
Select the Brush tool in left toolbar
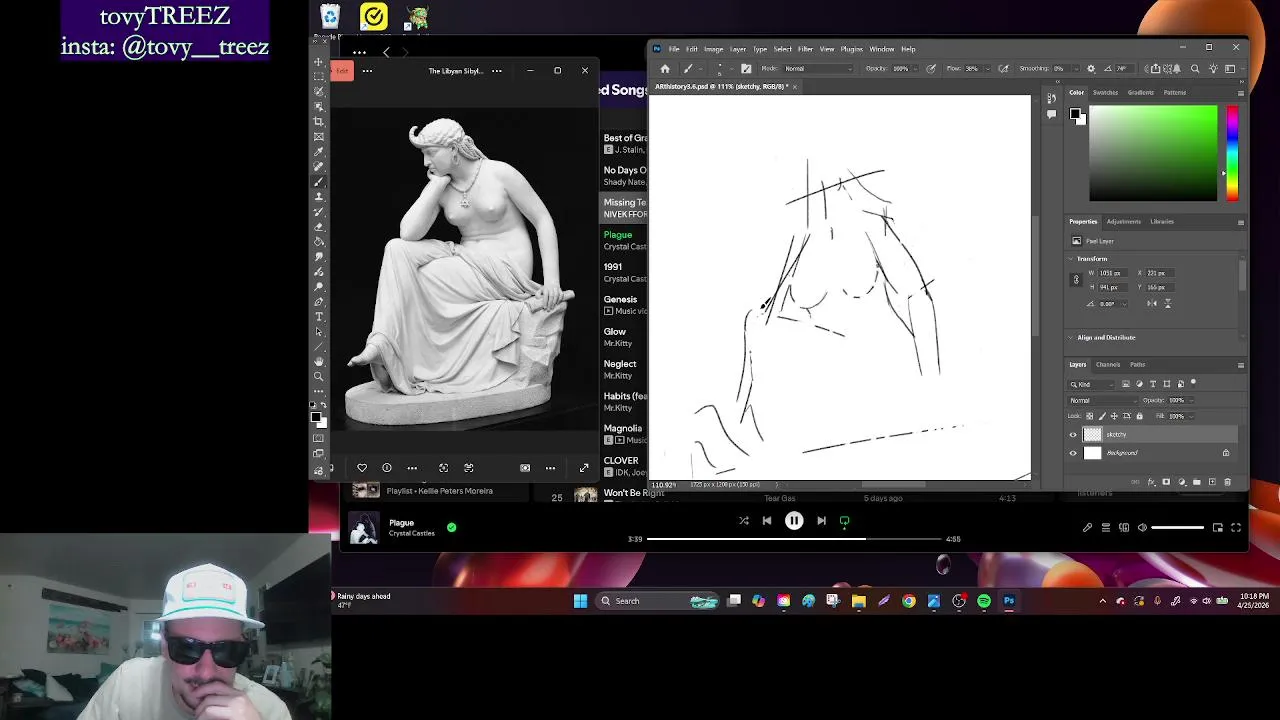click(319, 181)
